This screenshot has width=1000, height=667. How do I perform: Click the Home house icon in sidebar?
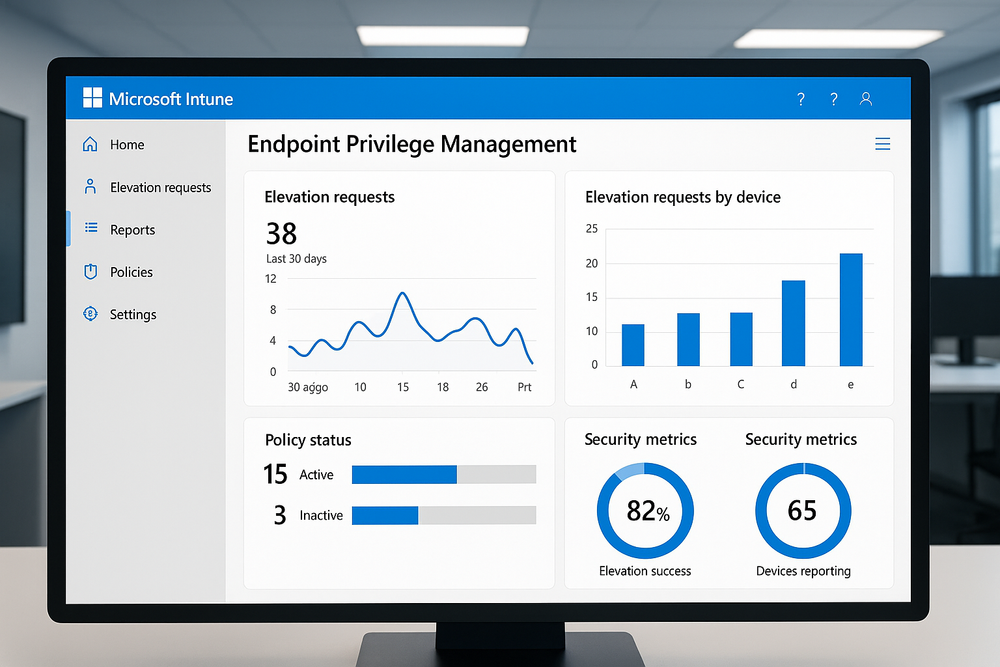click(91, 144)
